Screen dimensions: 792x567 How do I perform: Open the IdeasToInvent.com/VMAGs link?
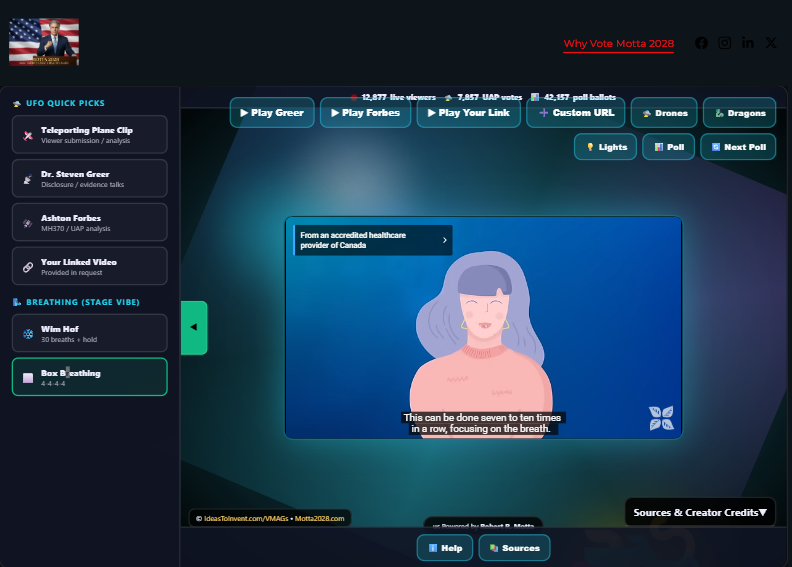pos(246,519)
